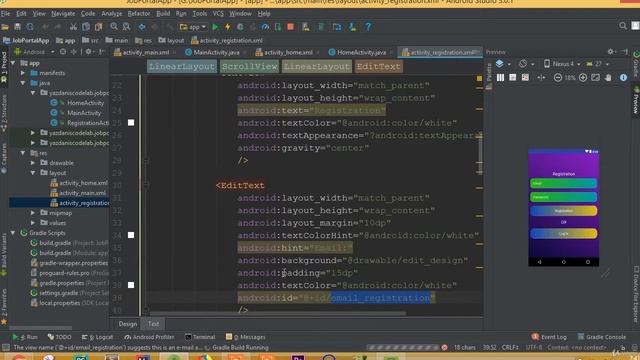Toggle the Structure tool window button
The image size is (640, 360).
click(4, 113)
